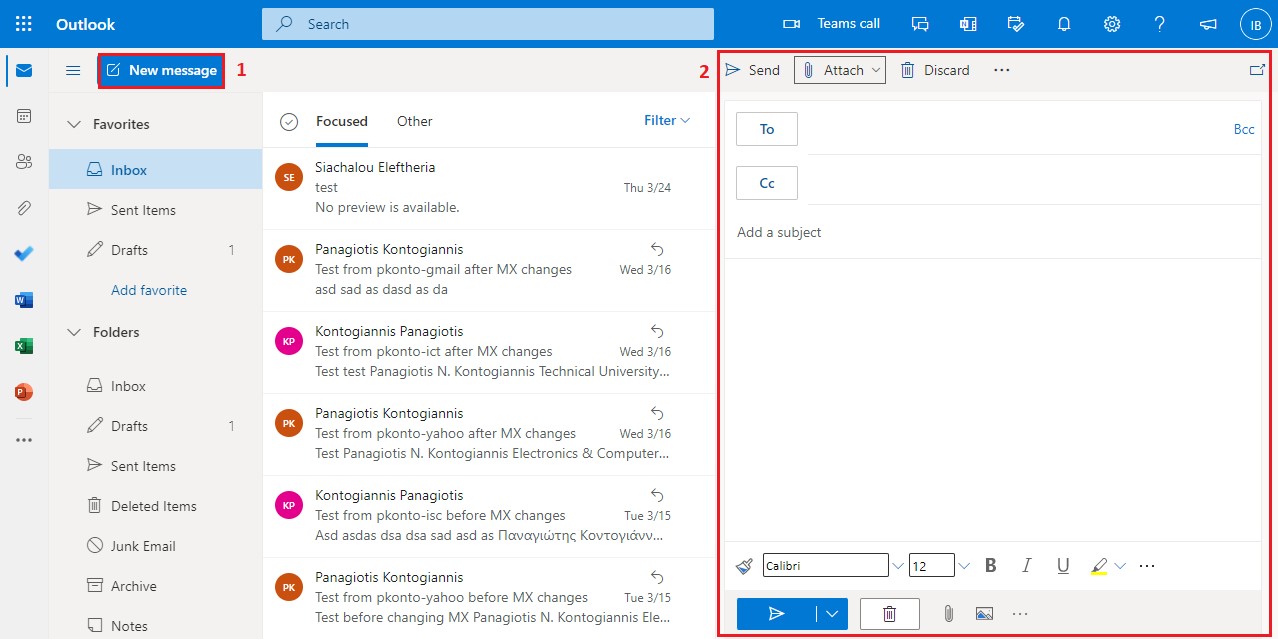Toggle italic formatting

point(1026,566)
